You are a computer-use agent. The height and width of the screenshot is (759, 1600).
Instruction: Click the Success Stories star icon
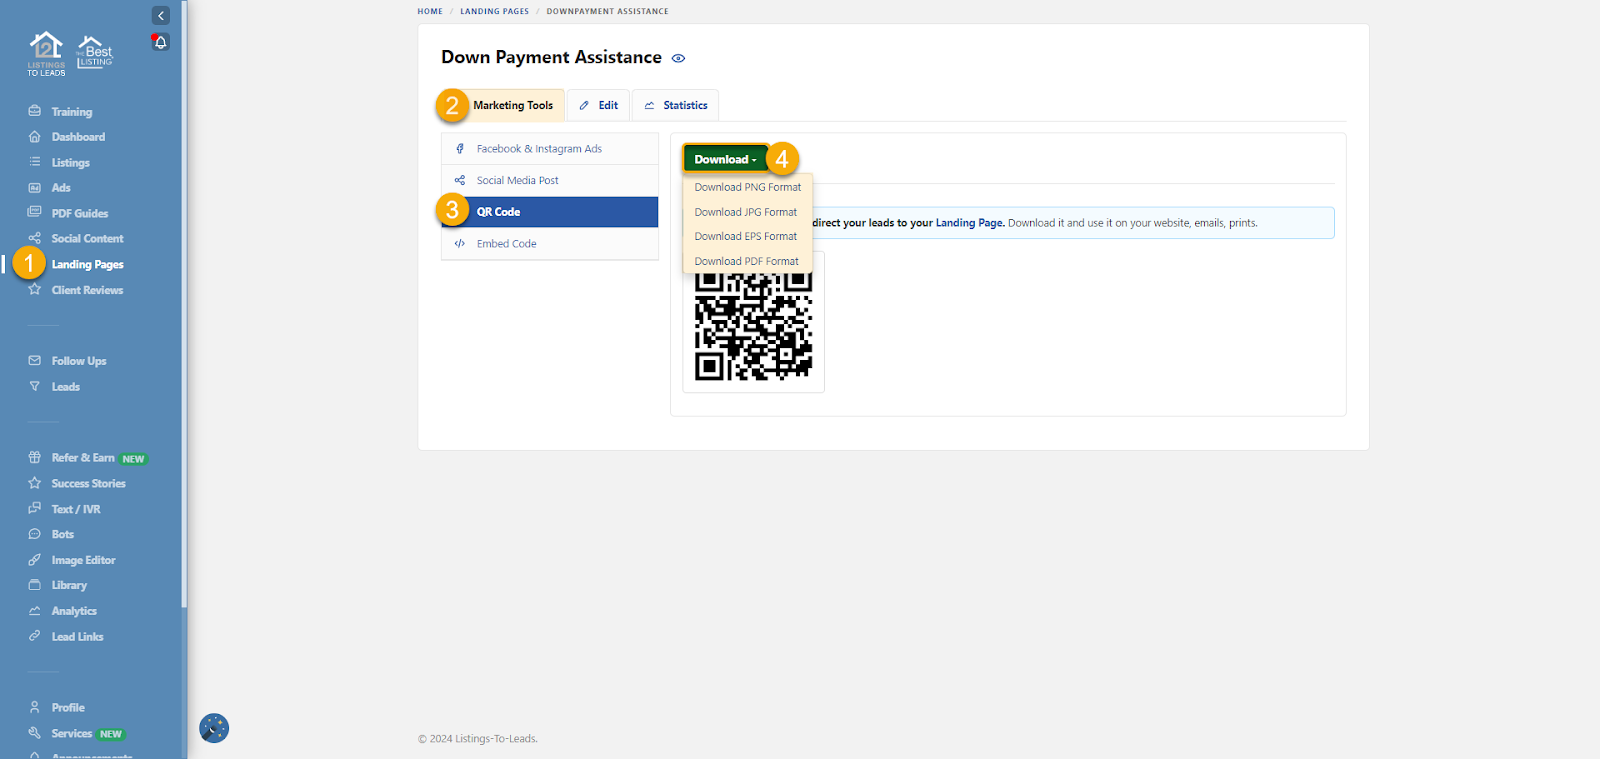[x=34, y=483]
